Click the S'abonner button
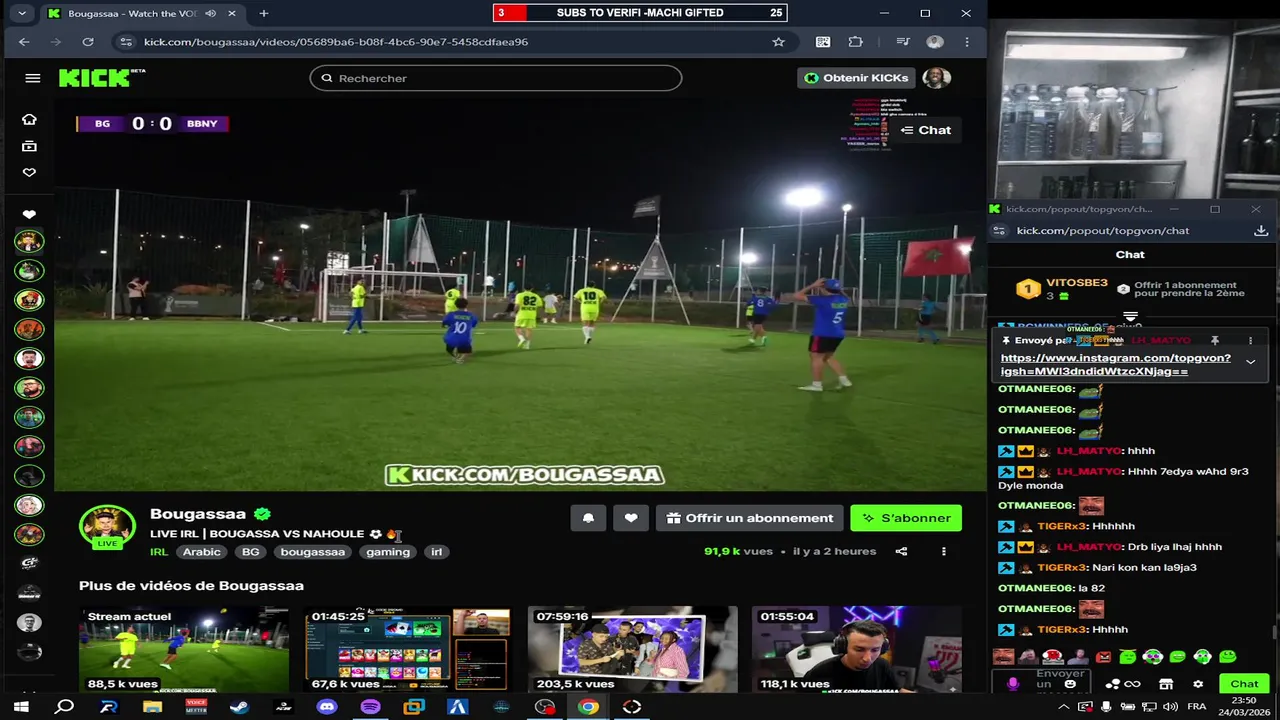Viewport: 1280px width, 720px height. tap(906, 518)
